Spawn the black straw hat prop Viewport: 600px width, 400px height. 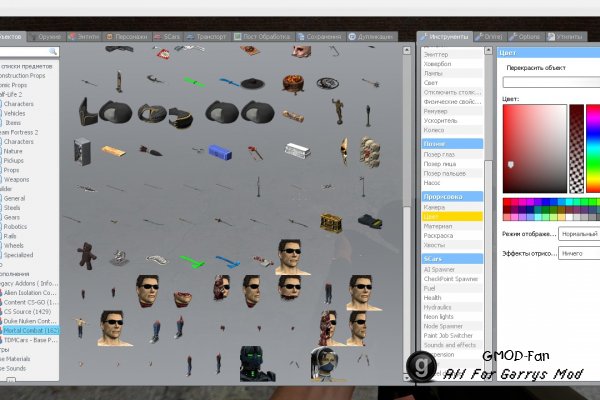(x=253, y=83)
